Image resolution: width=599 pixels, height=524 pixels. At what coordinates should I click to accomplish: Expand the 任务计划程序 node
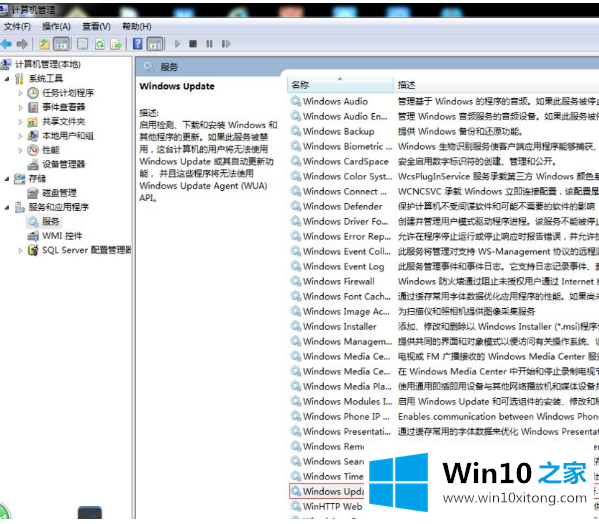click(x=21, y=93)
